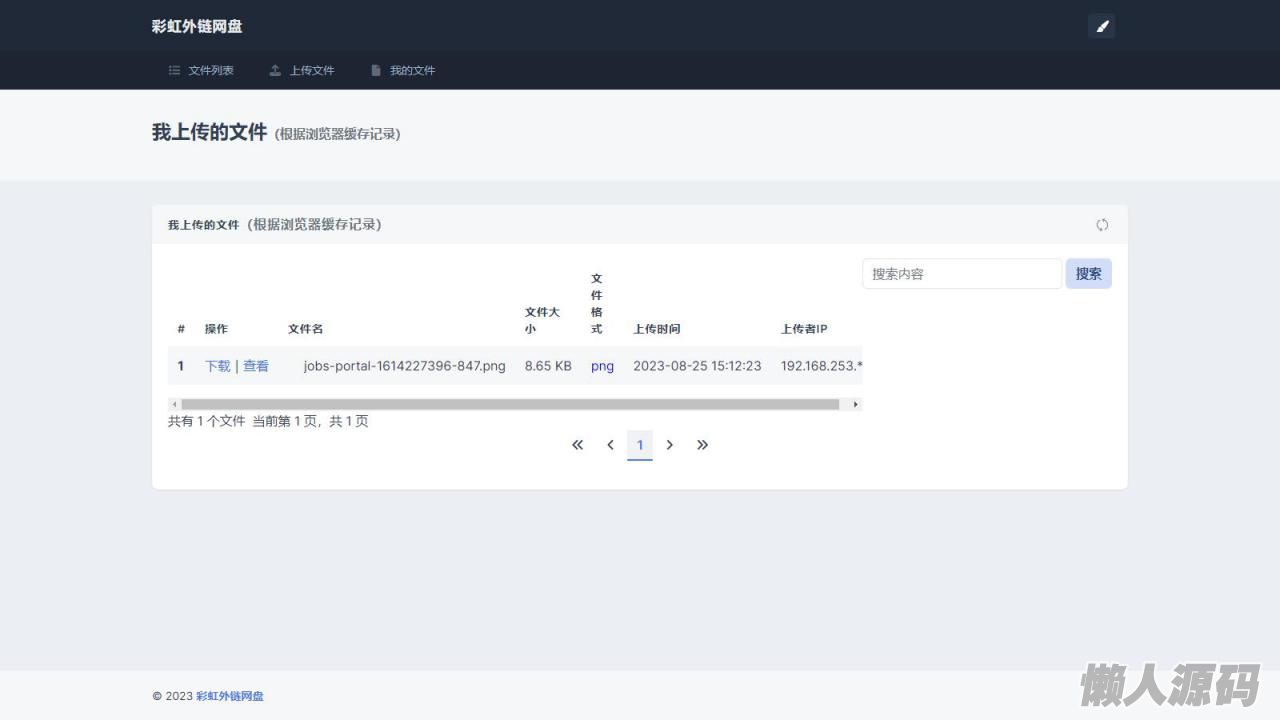
Task: Go to next page arrow
Action: (670, 445)
